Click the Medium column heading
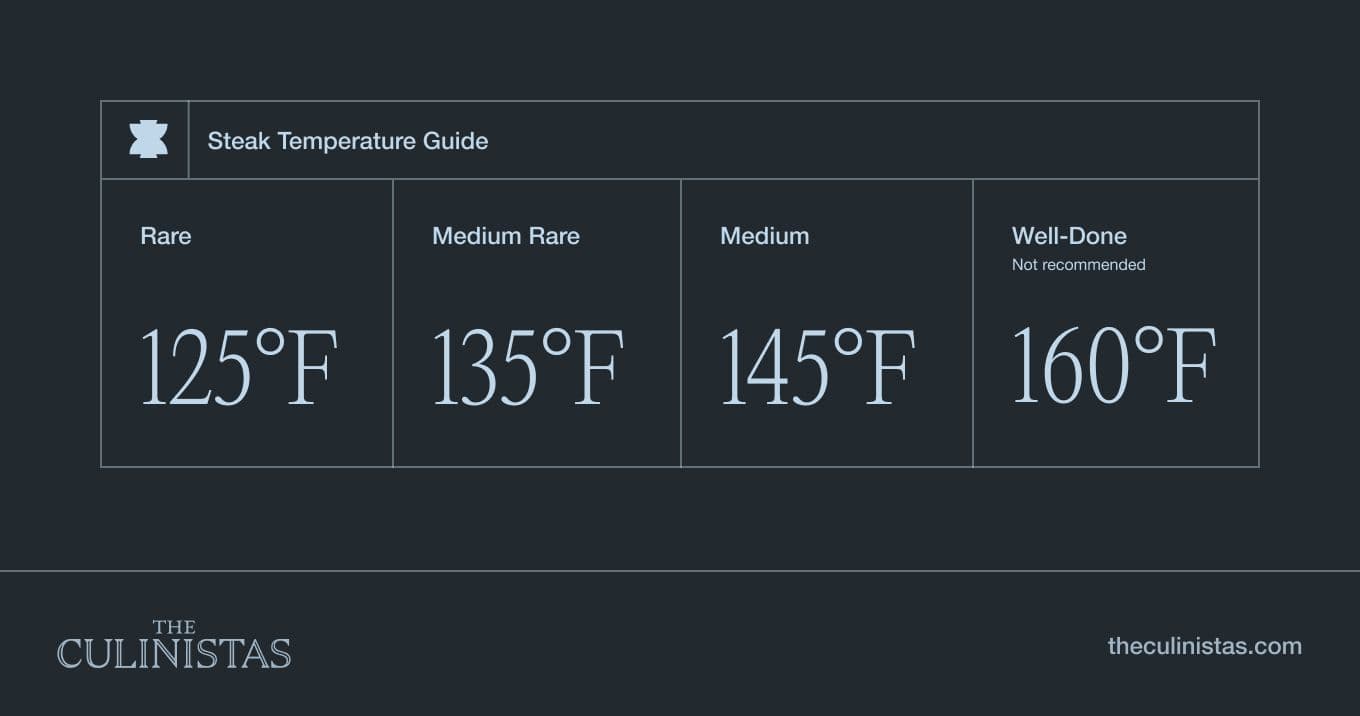Viewport: 1360px width, 716px height. pyautogui.click(x=764, y=236)
